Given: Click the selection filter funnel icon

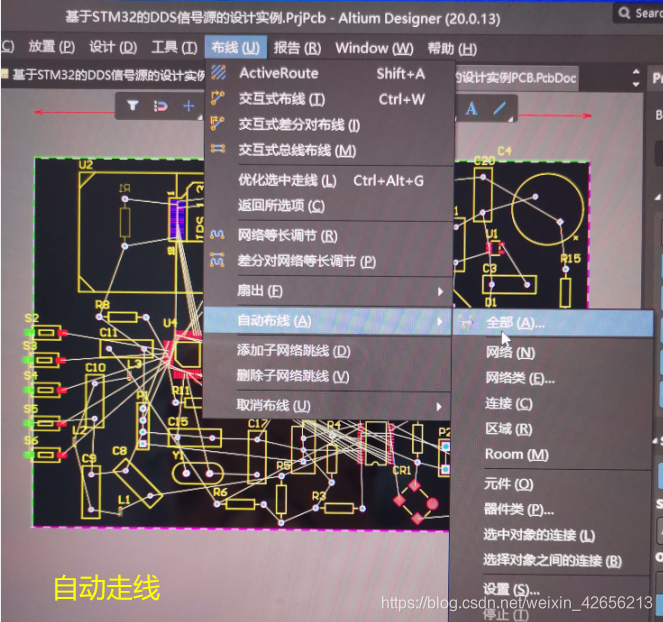Looking at the screenshot, I should (x=133, y=105).
